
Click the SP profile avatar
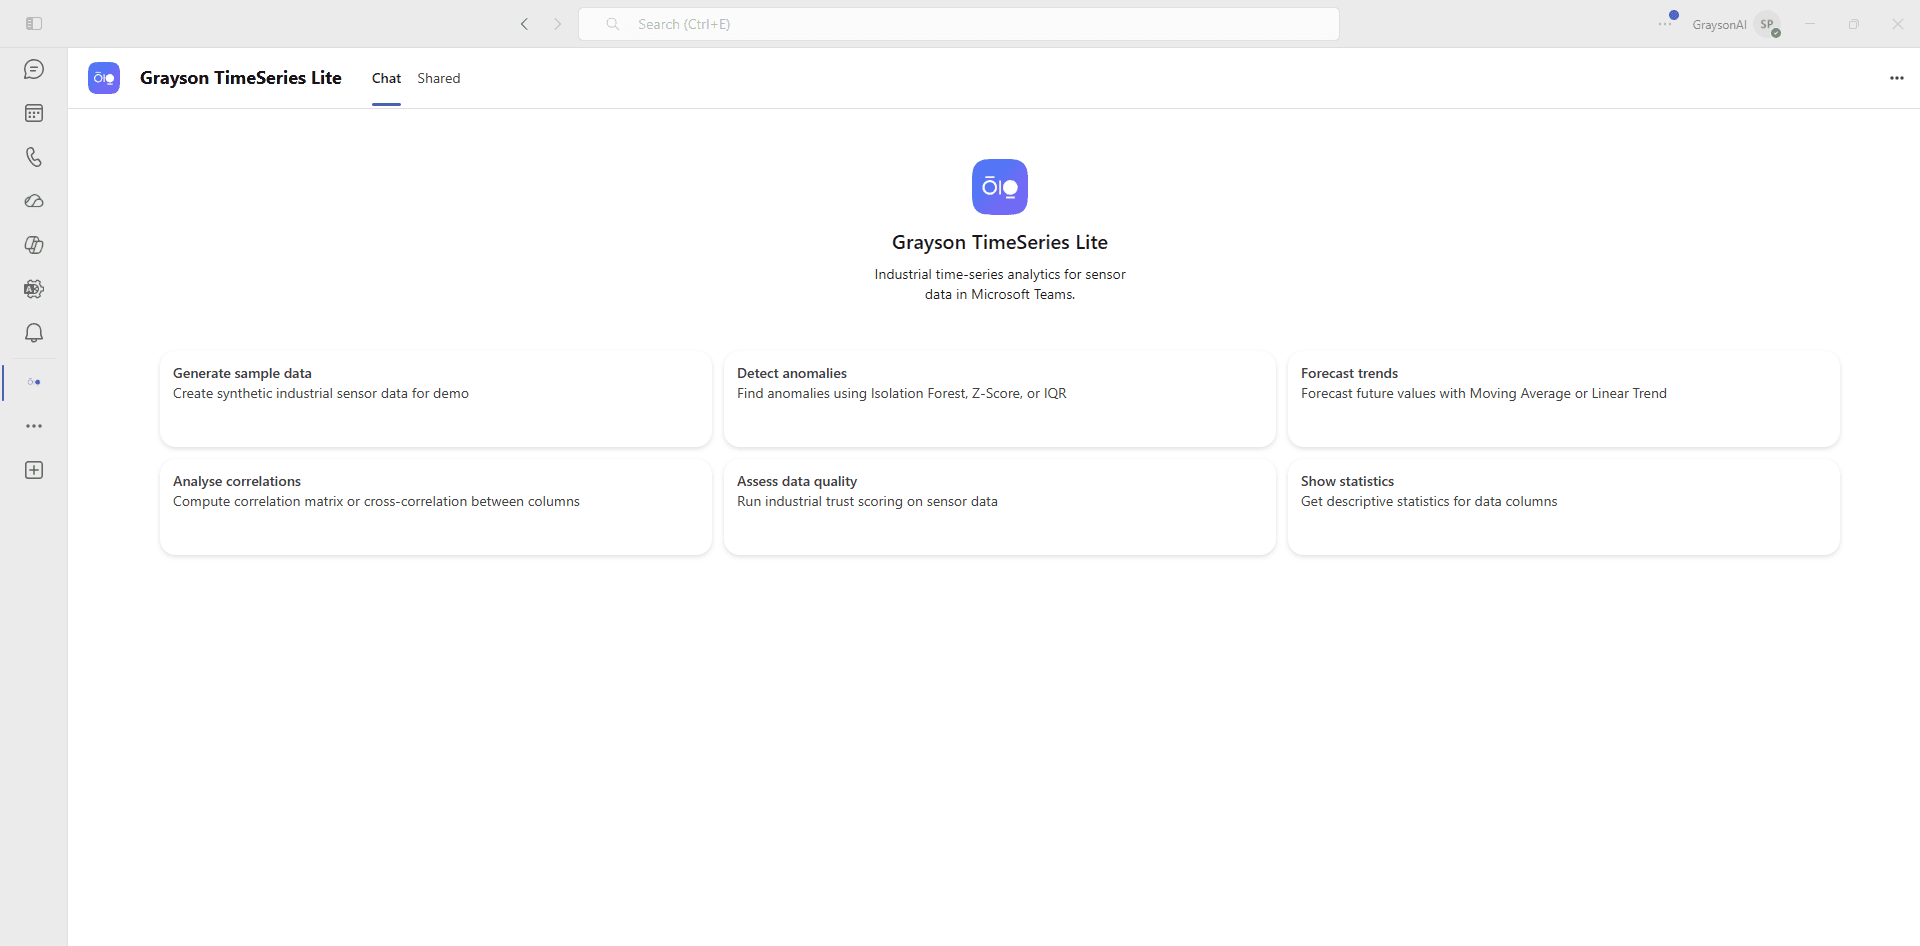[1768, 24]
